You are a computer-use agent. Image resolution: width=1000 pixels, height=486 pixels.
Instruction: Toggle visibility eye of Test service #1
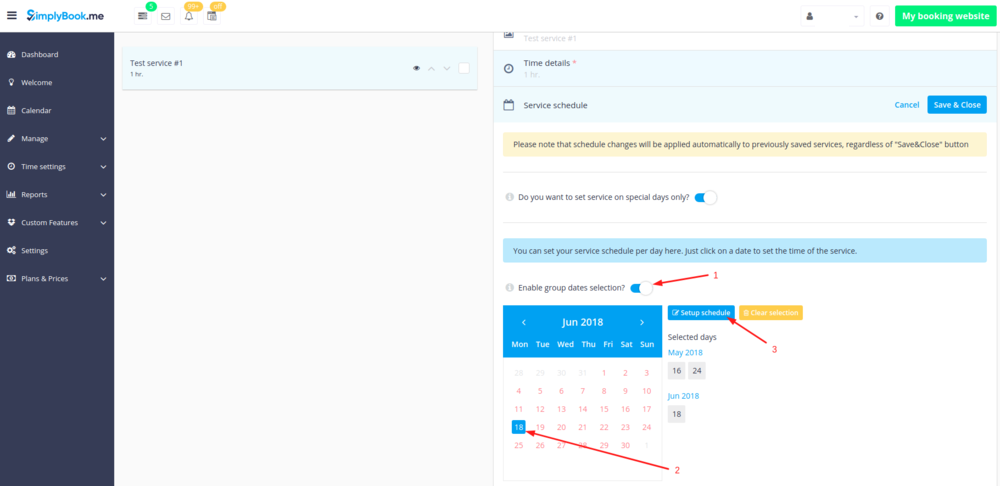pos(415,69)
